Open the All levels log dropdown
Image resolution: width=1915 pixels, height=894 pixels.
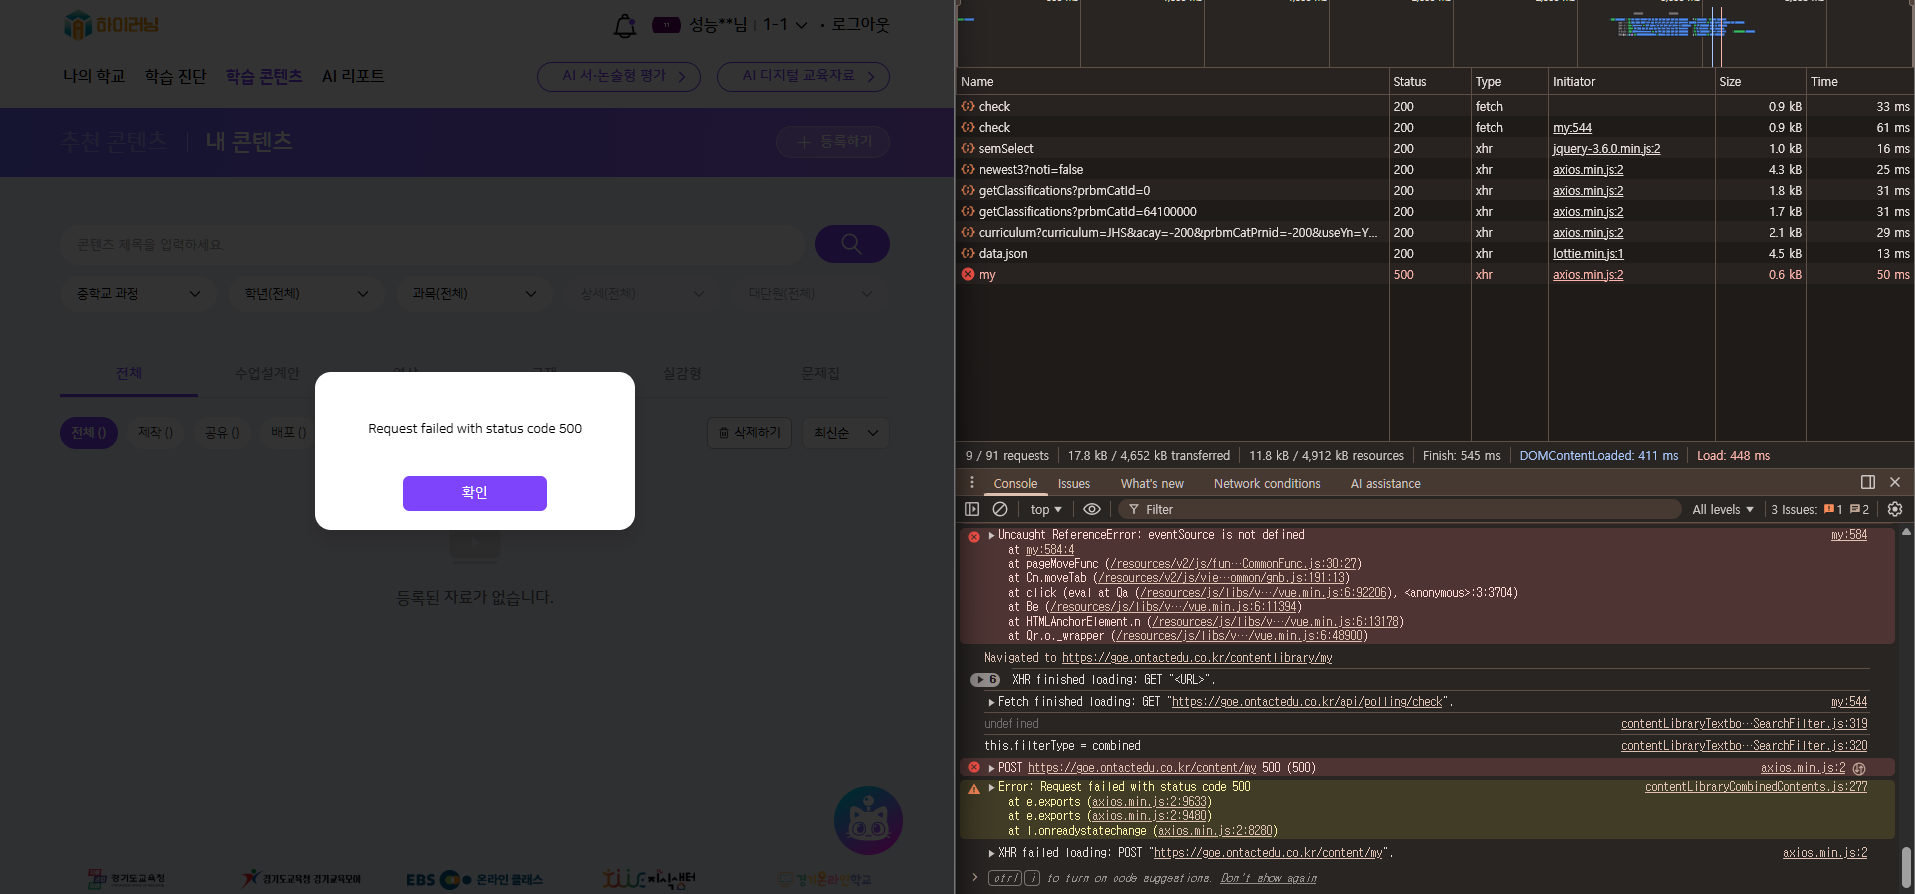click(x=1722, y=509)
